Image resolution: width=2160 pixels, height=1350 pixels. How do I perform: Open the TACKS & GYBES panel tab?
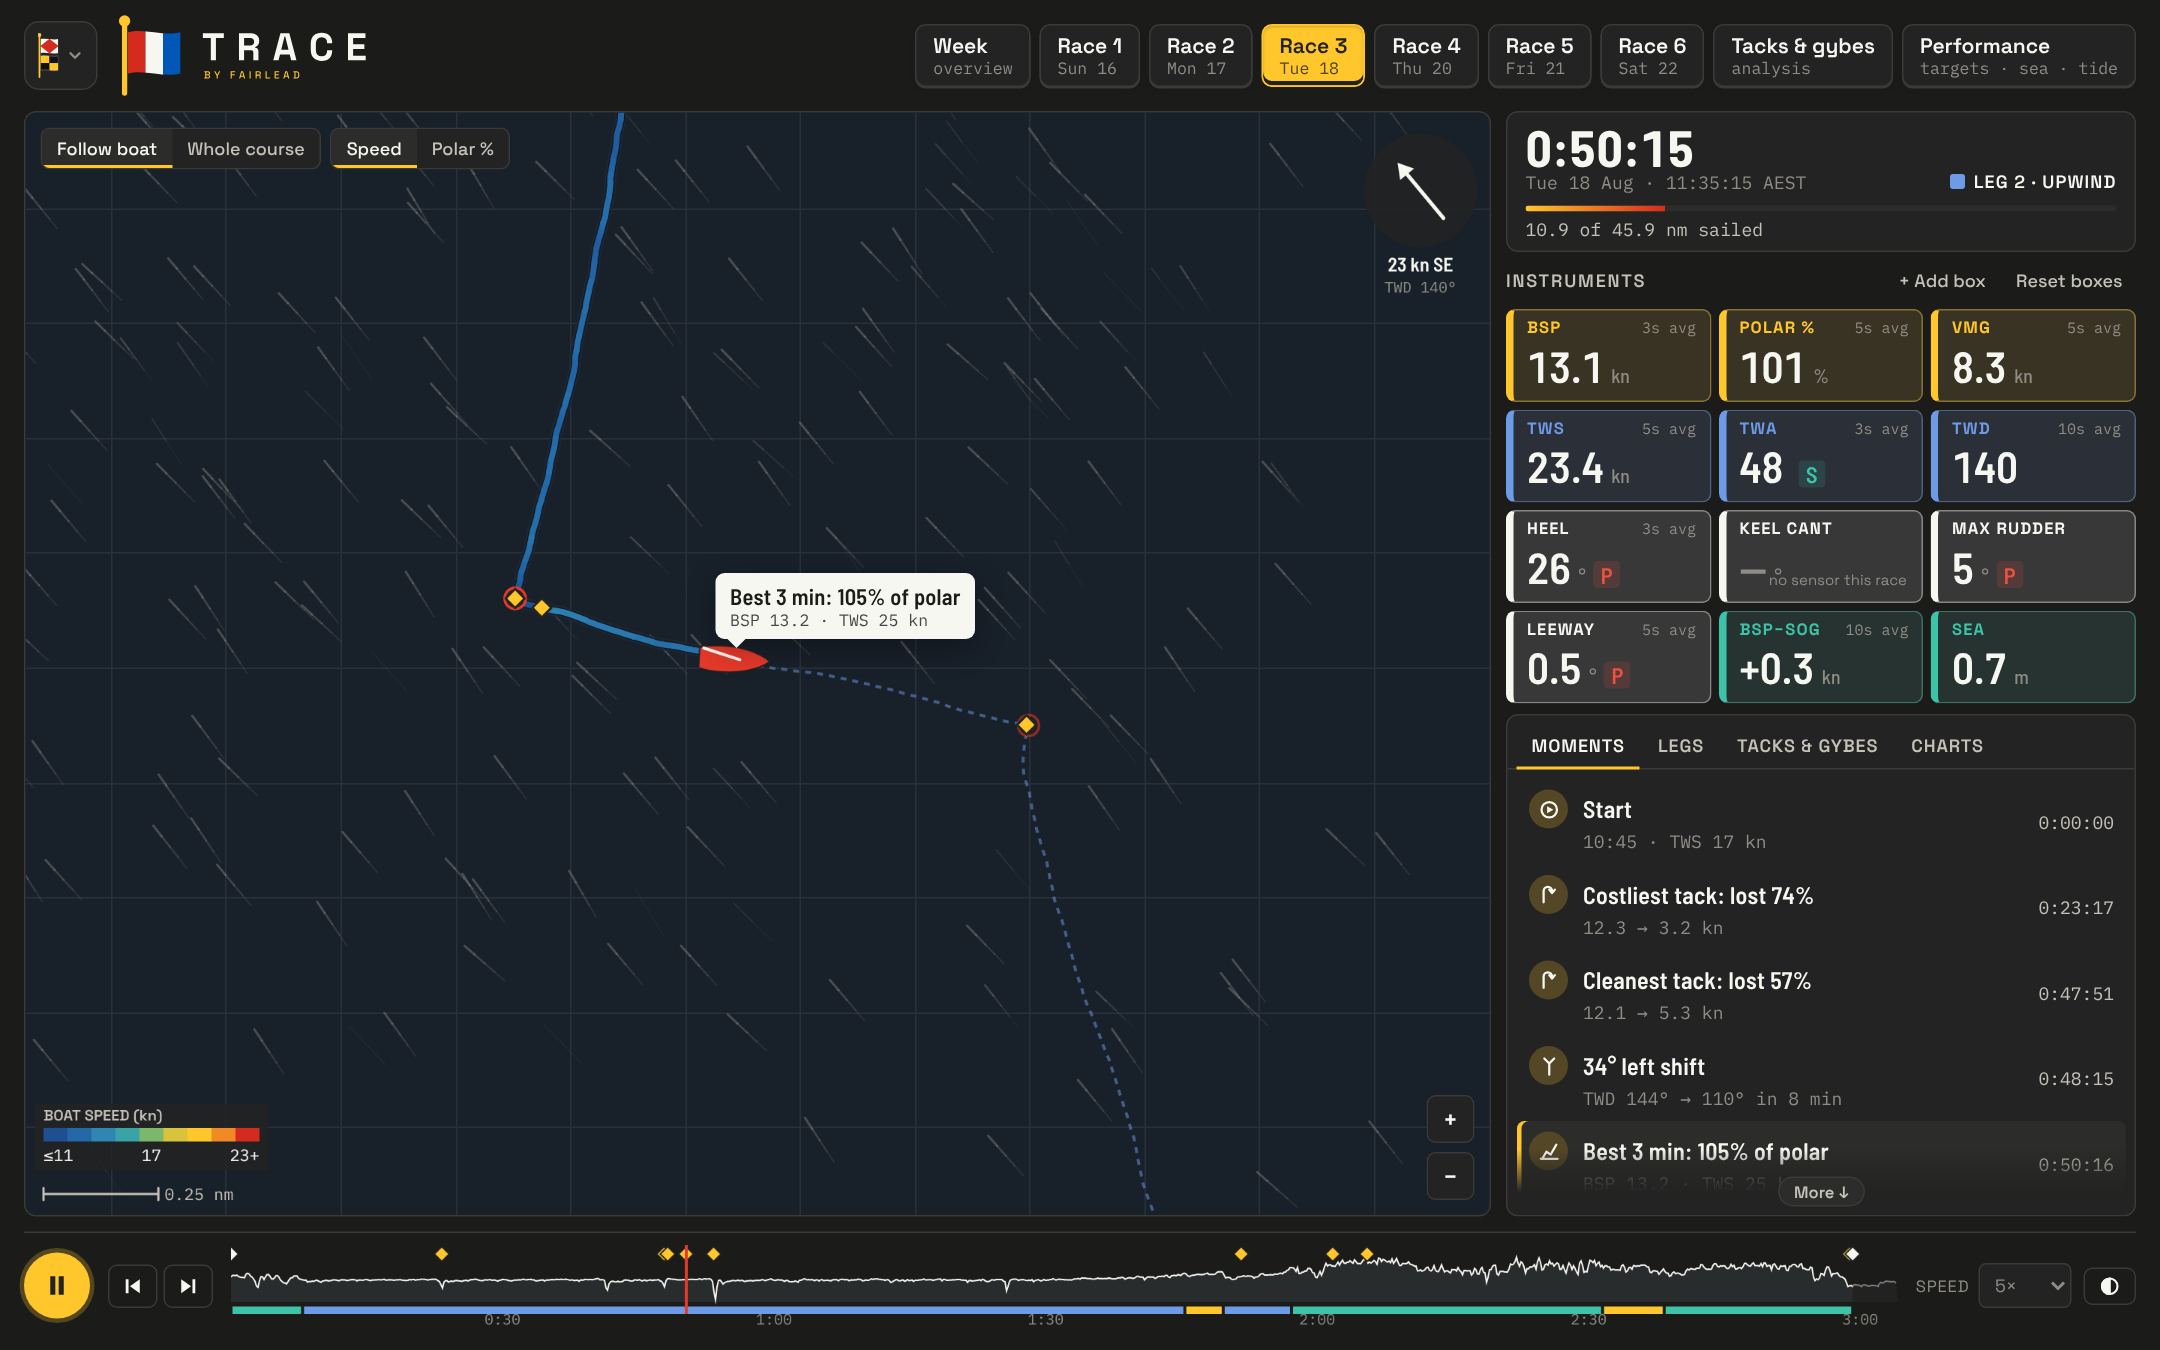coord(1807,746)
